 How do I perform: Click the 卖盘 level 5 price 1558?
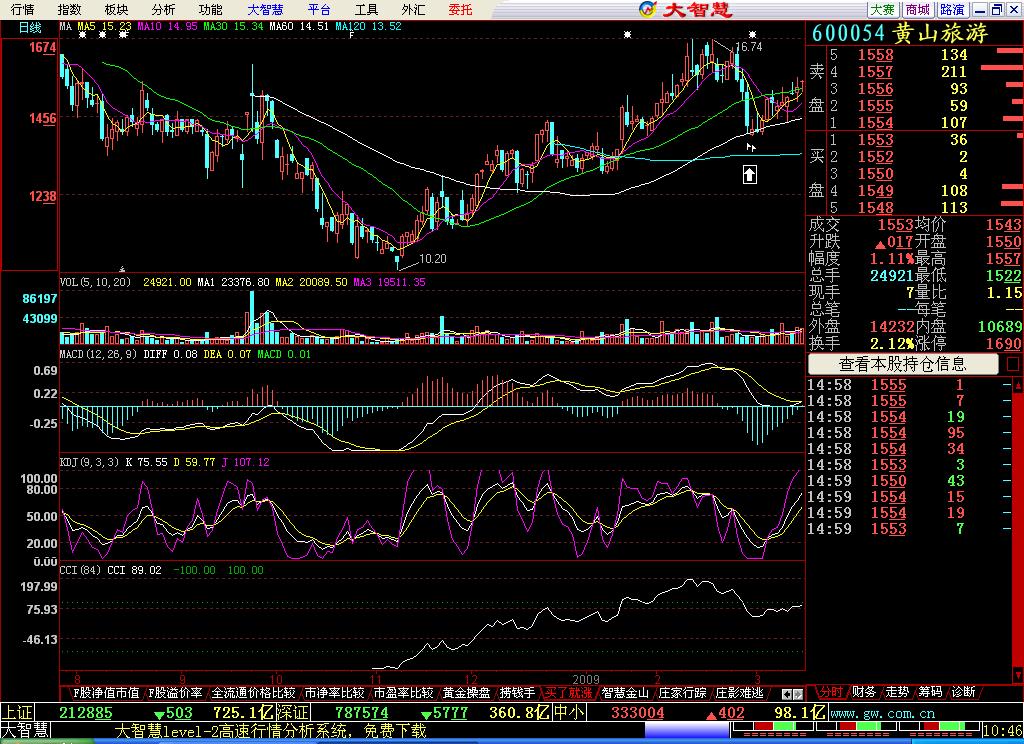pos(875,55)
